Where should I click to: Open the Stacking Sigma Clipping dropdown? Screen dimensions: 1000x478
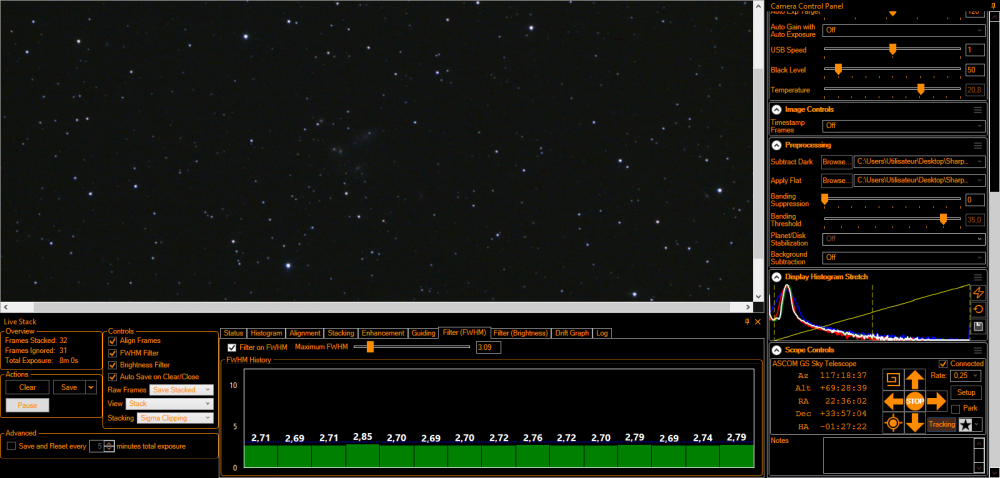coord(176,418)
